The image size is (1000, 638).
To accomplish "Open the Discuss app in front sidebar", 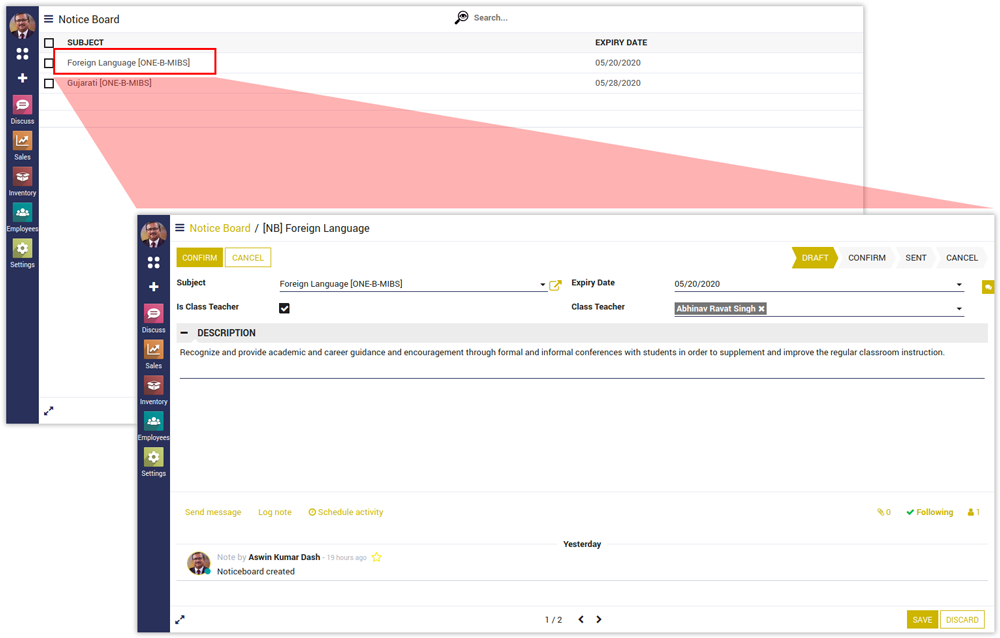I will pos(153,314).
